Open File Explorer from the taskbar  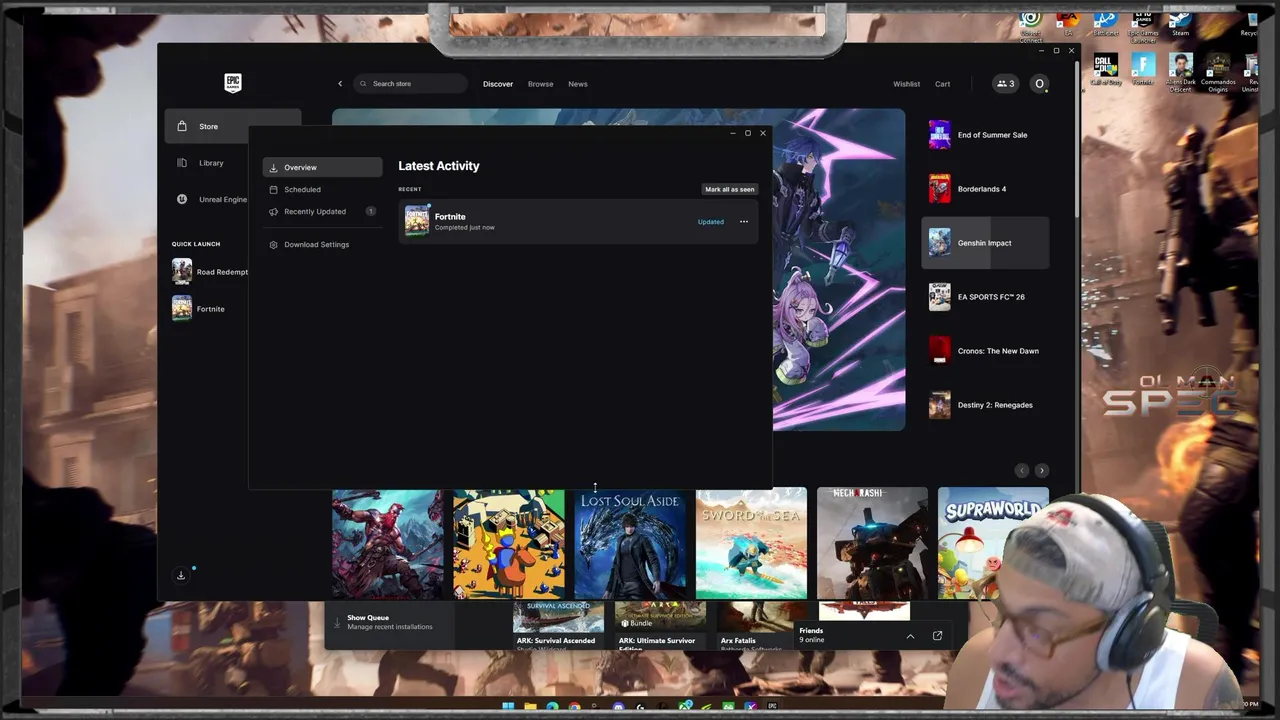pos(530,707)
